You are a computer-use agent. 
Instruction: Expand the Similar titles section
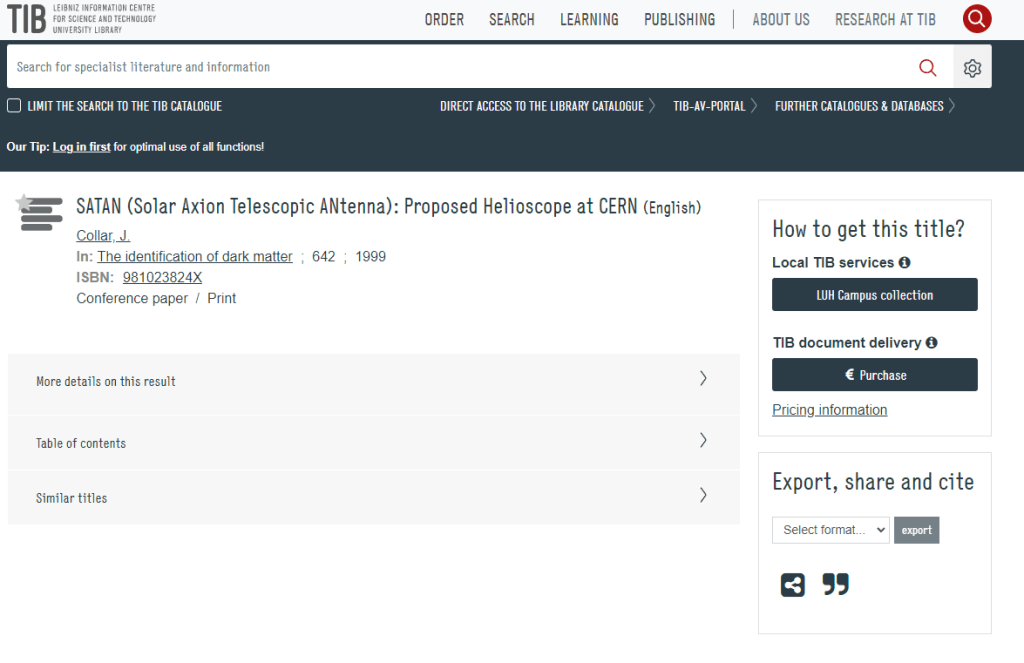click(373, 497)
